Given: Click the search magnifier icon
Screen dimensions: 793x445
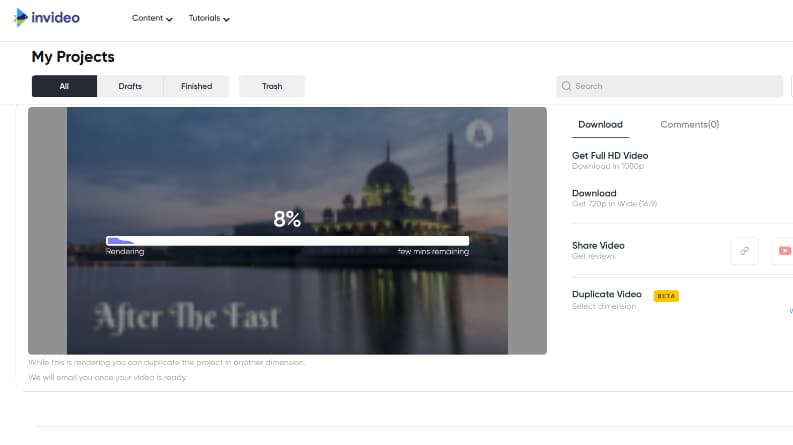Looking at the screenshot, I should (x=566, y=86).
